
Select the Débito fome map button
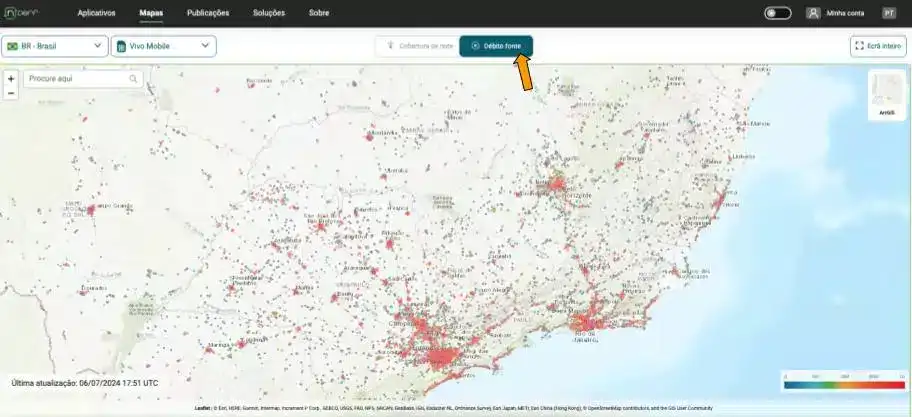pyautogui.click(x=496, y=46)
